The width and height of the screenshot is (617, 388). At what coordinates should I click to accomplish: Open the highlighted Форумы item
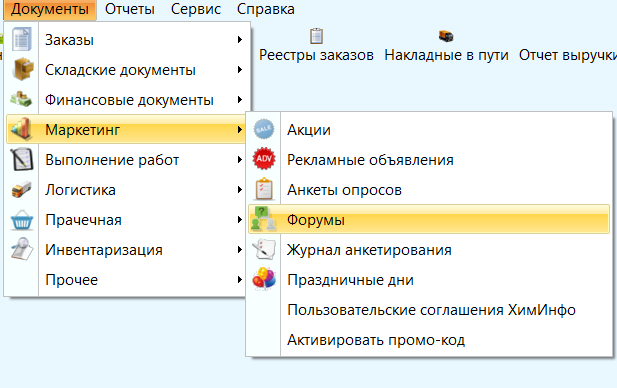429,219
